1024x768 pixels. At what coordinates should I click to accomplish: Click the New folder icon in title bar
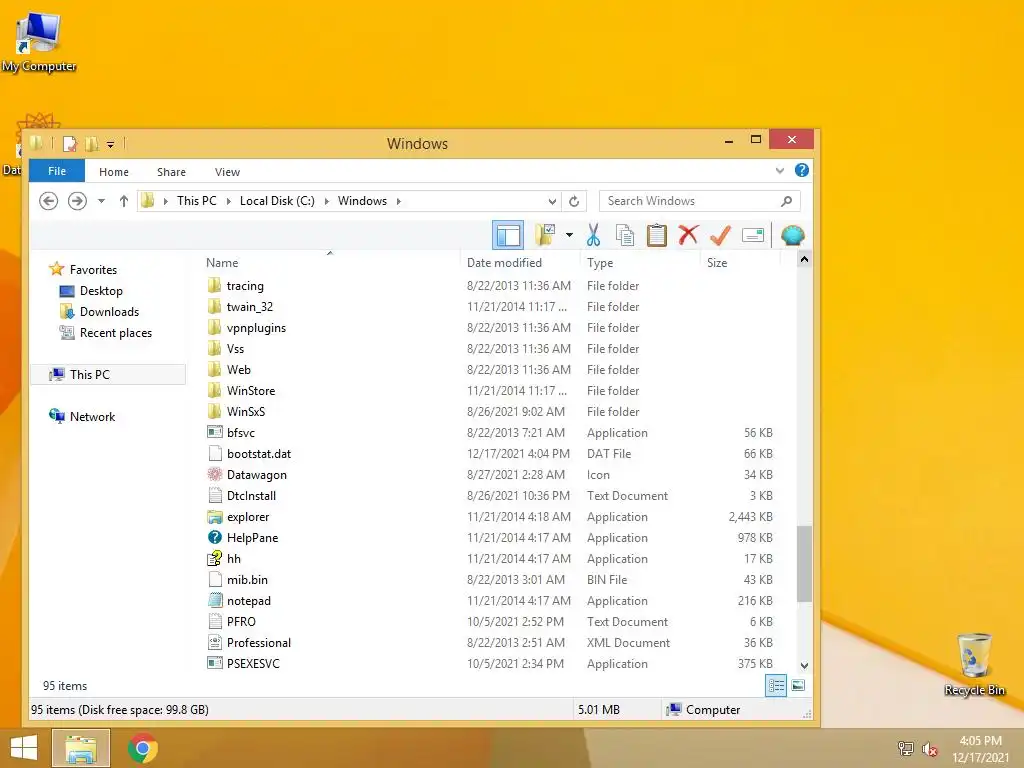[91, 143]
